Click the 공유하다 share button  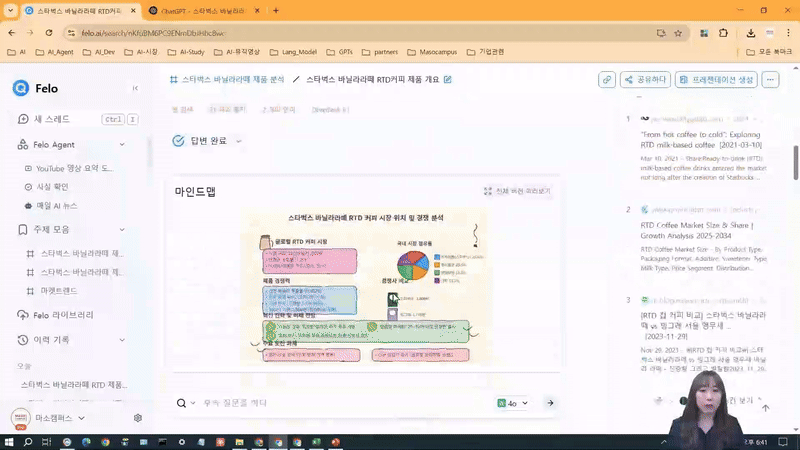click(645, 80)
